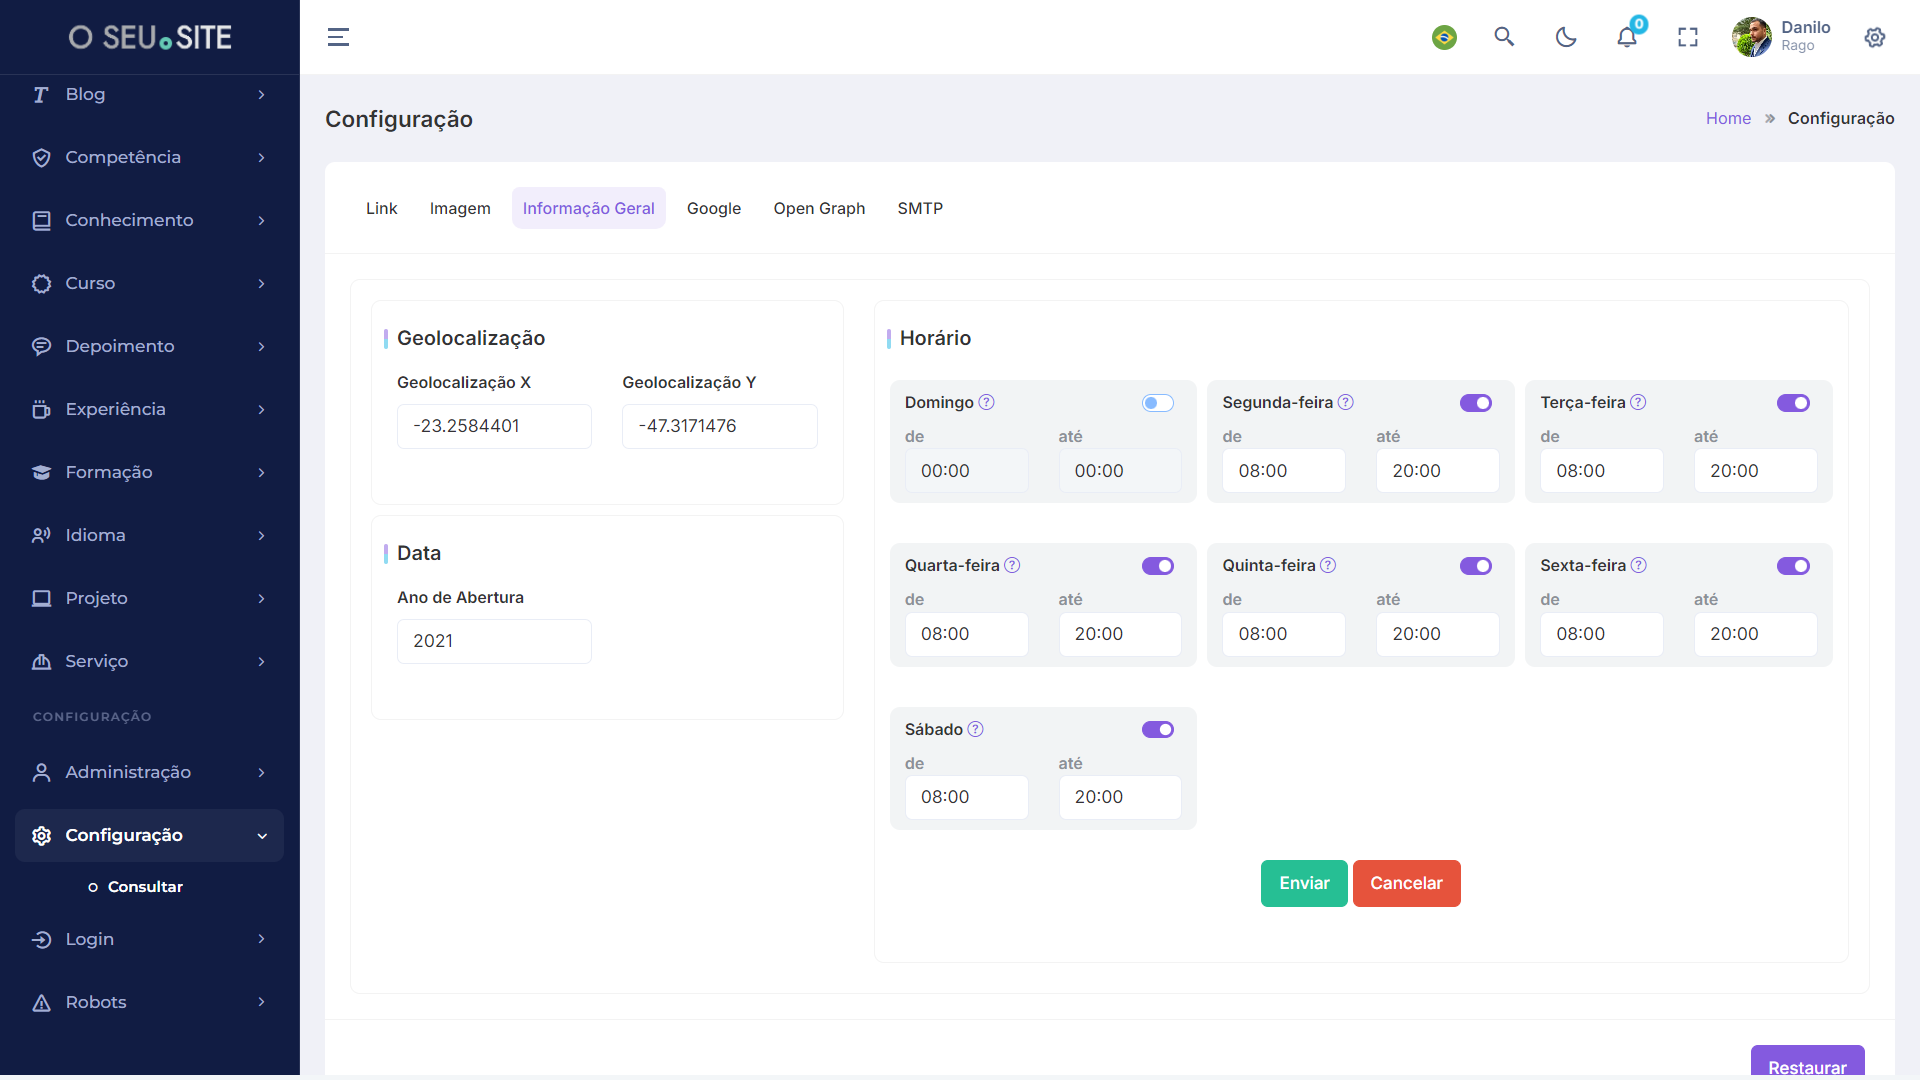Click Segunda-feira 'de' time field
The image size is (1920, 1080).
pyautogui.click(x=1284, y=471)
